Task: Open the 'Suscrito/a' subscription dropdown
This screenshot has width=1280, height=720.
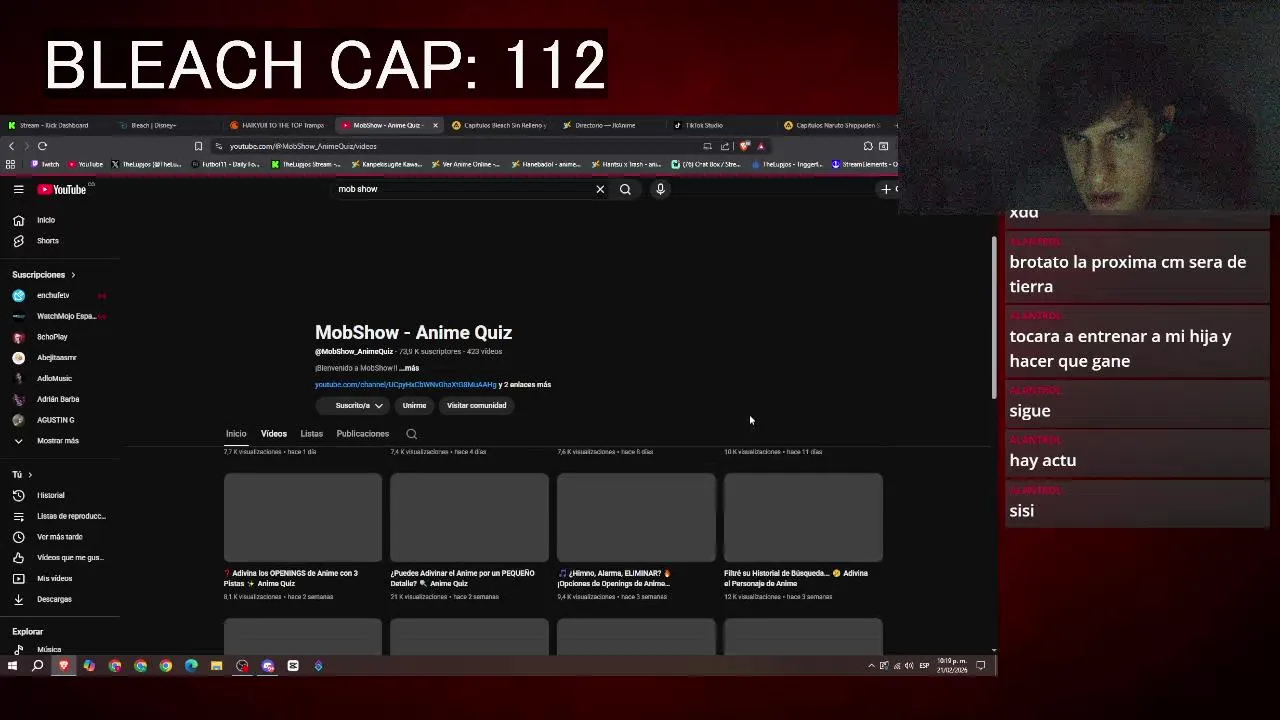Action: [352, 406]
